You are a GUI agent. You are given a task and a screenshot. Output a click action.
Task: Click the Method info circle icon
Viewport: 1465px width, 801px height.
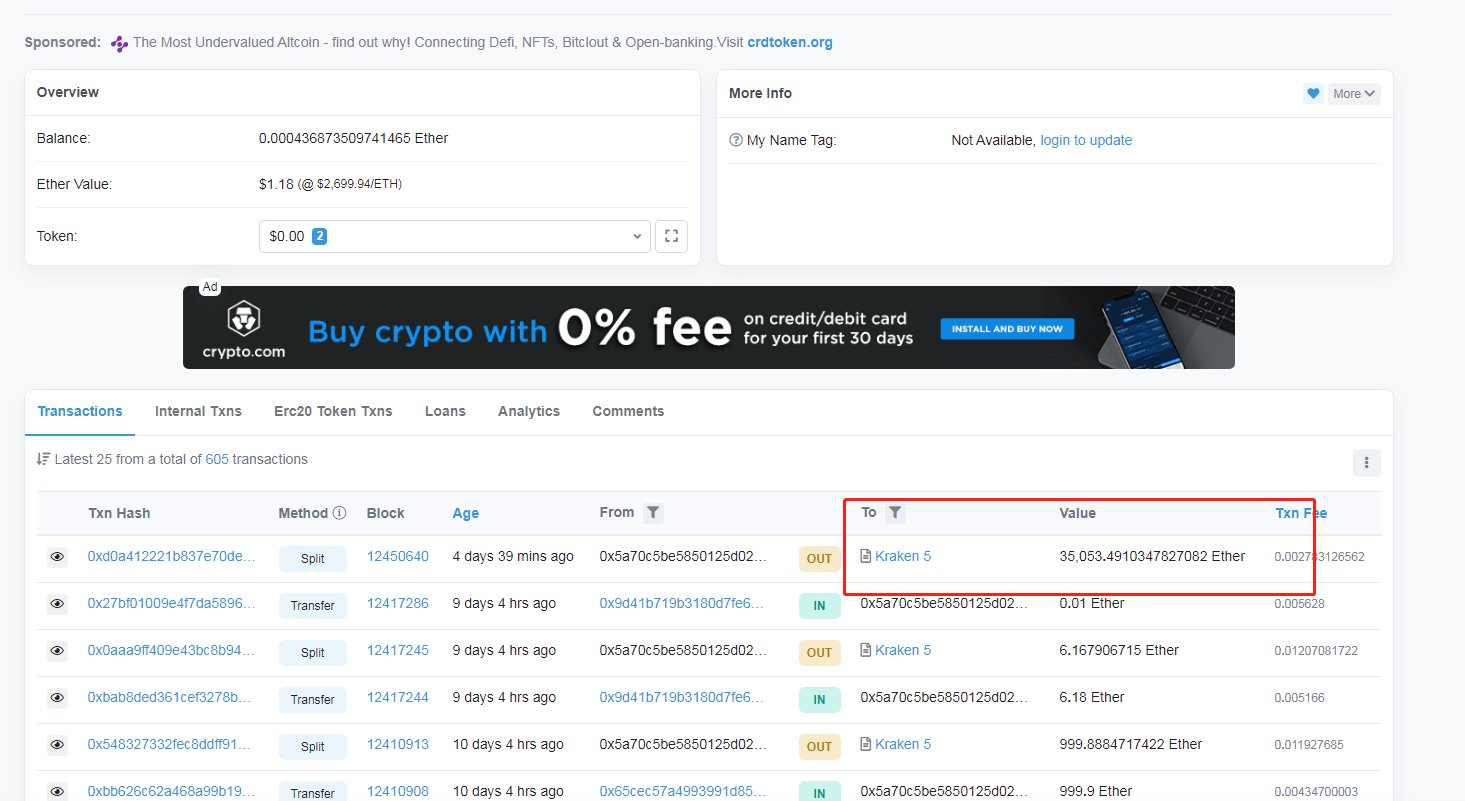pos(339,513)
